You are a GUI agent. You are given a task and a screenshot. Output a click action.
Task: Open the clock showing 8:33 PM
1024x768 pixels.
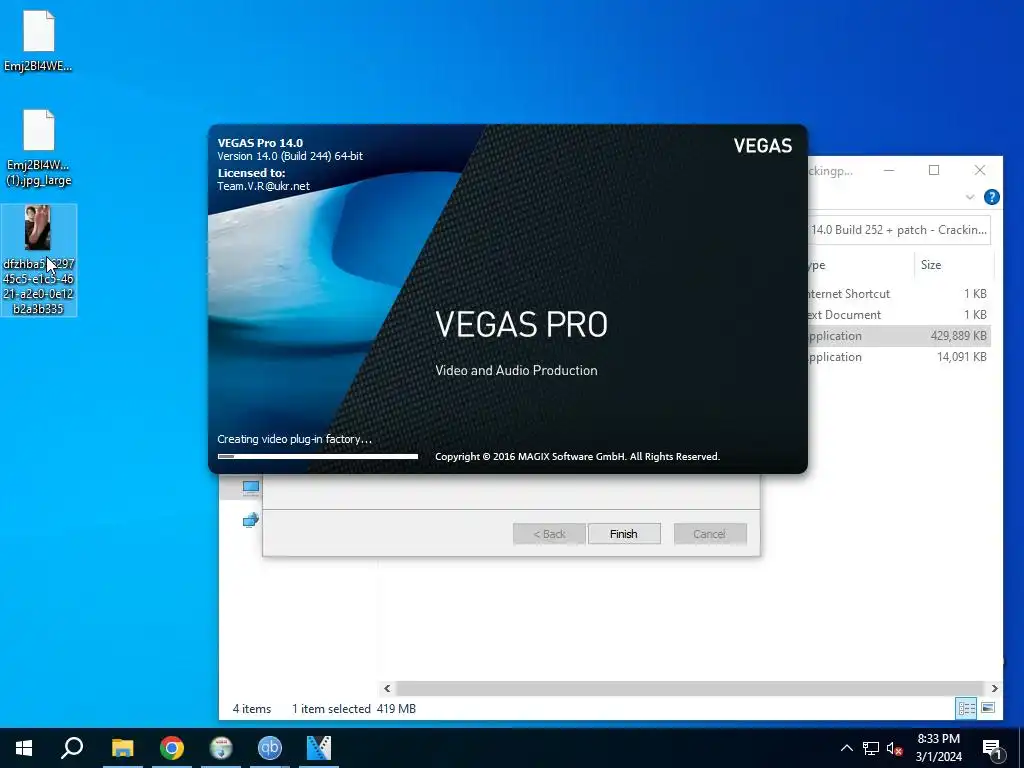coord(938,748)
